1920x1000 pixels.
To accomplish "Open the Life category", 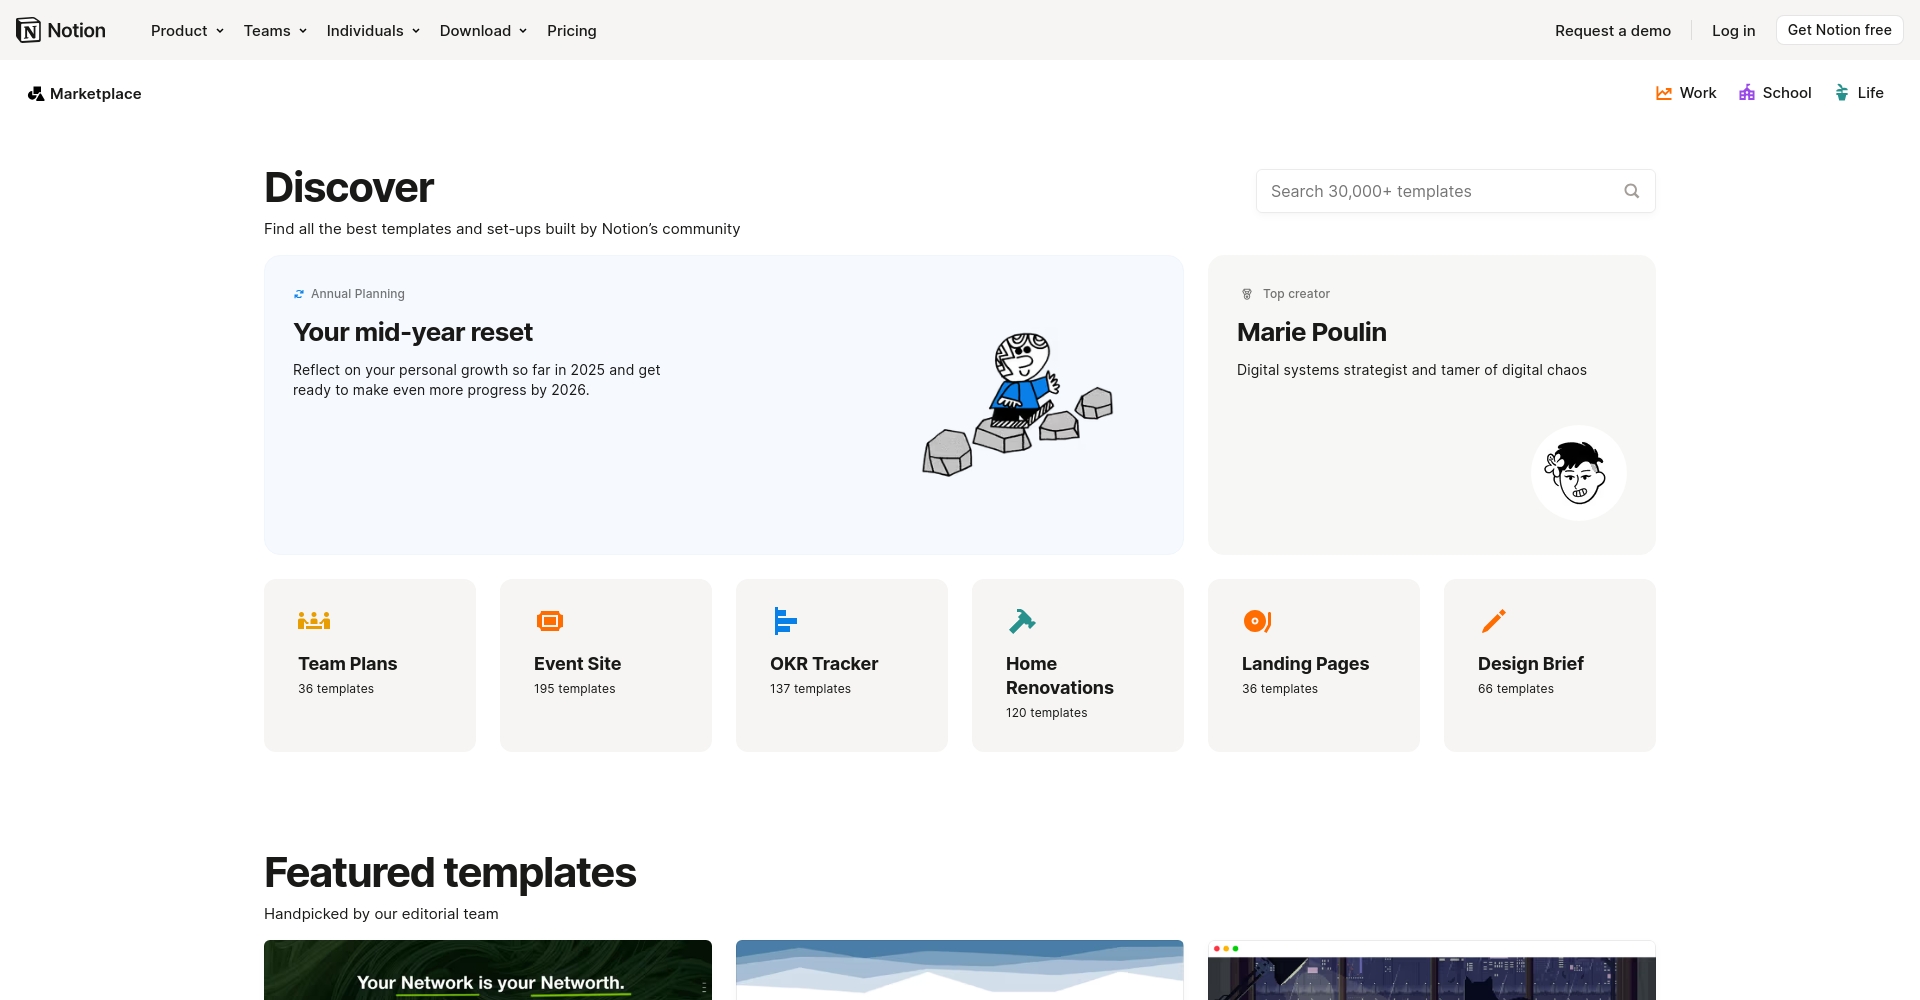I will tap(1859, 93).
